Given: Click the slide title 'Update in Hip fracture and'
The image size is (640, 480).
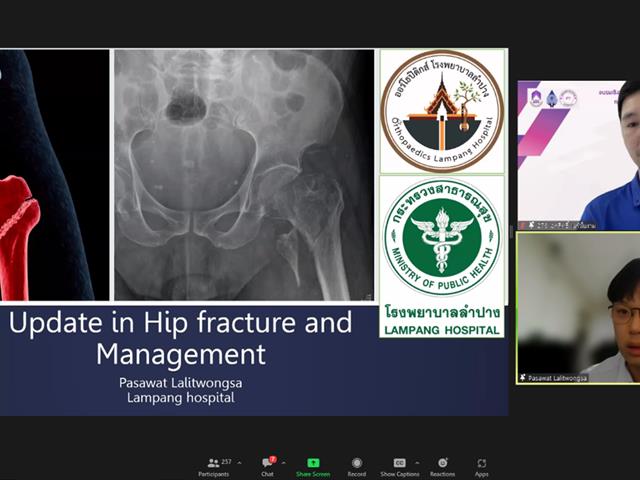Looking at the screenshot, I should click(x=180, y=323).
